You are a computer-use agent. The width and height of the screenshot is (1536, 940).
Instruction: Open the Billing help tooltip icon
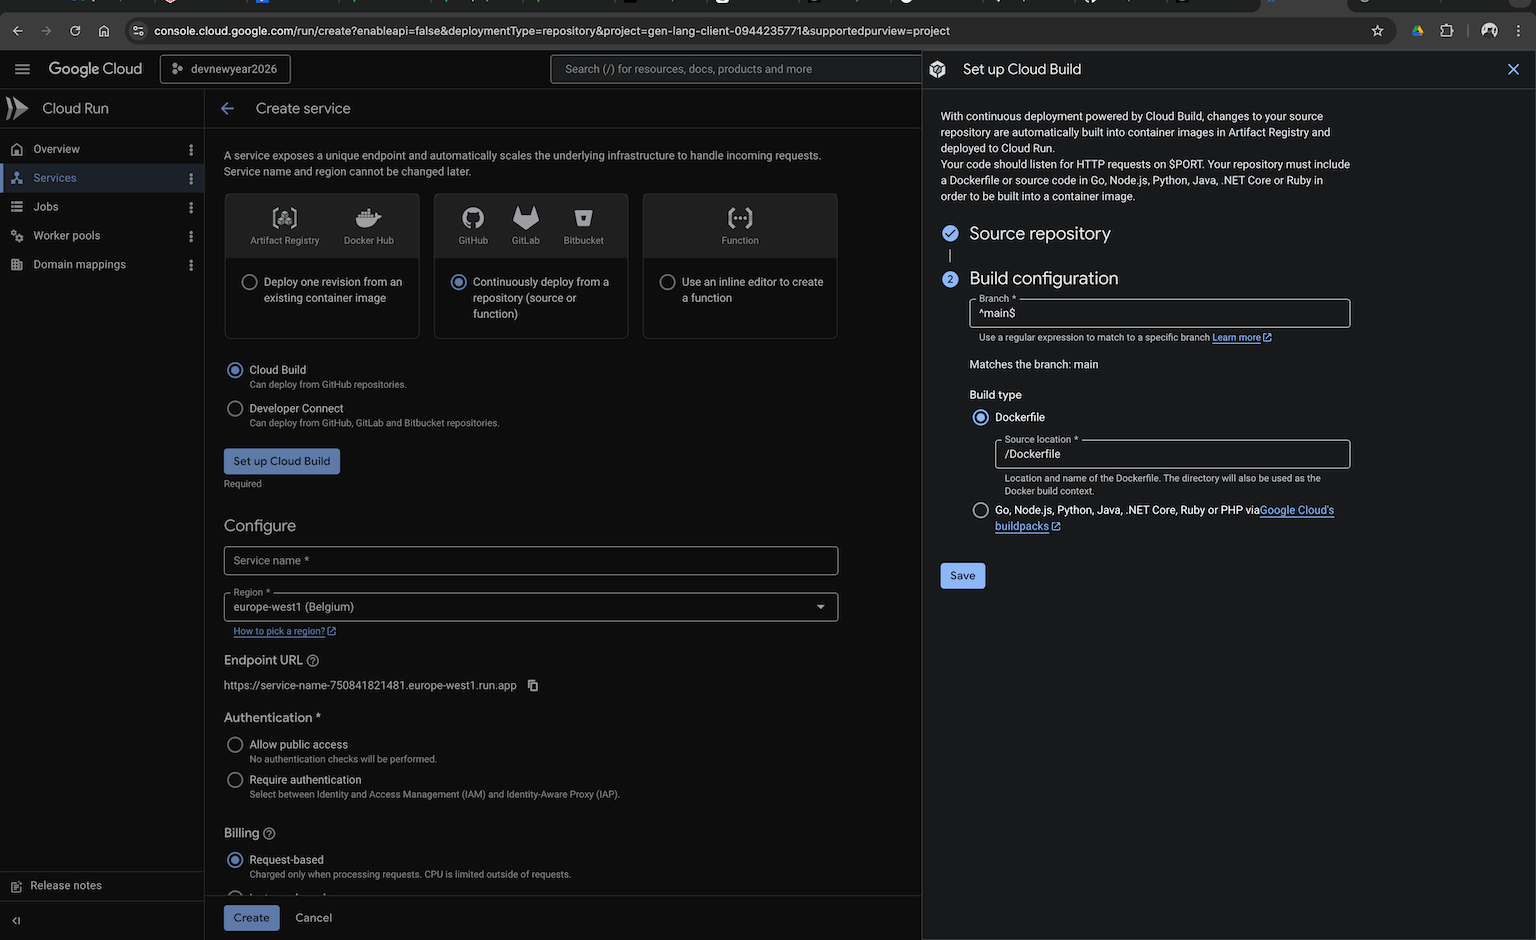click(268, 832)
